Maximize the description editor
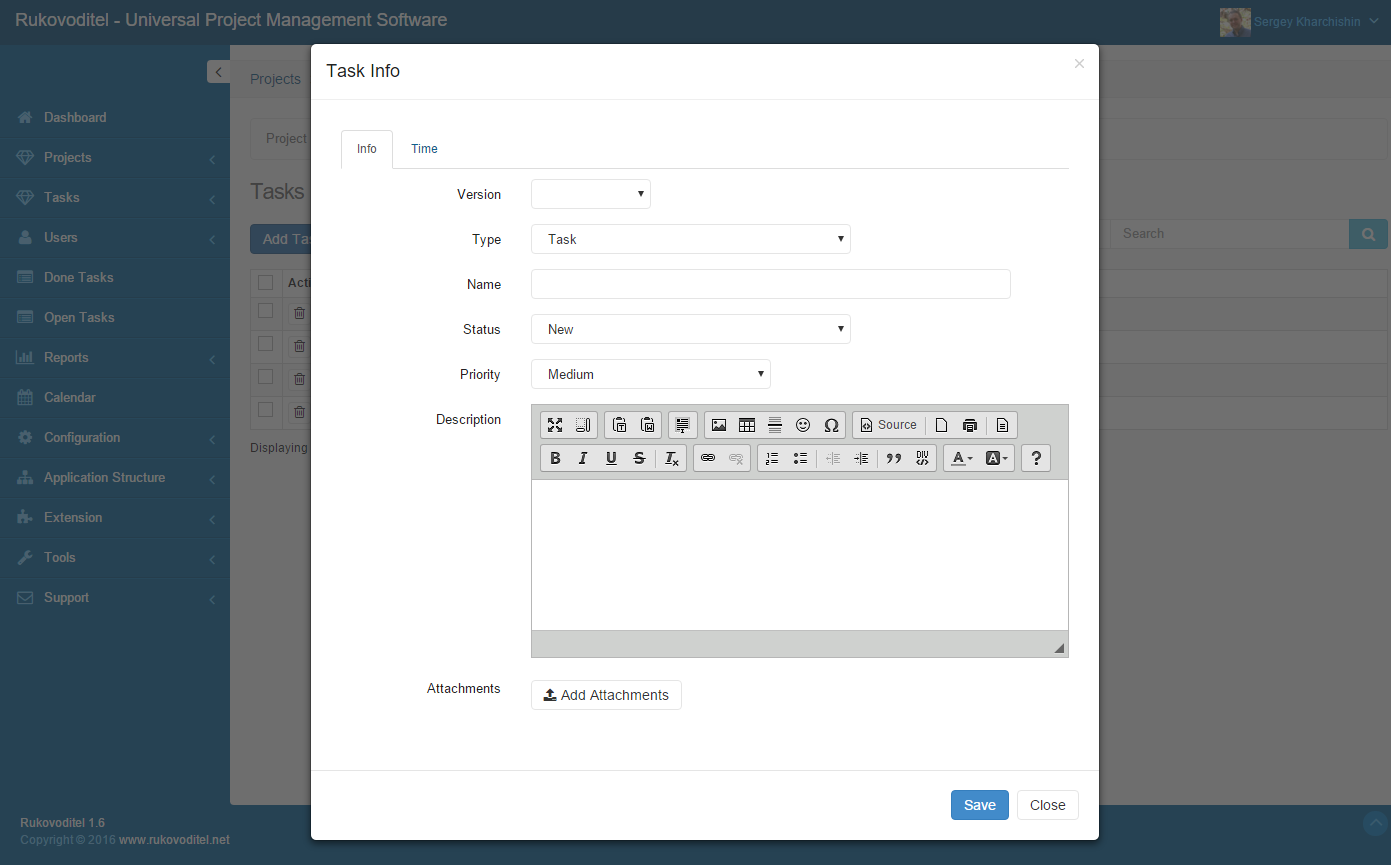 (555, 425)
